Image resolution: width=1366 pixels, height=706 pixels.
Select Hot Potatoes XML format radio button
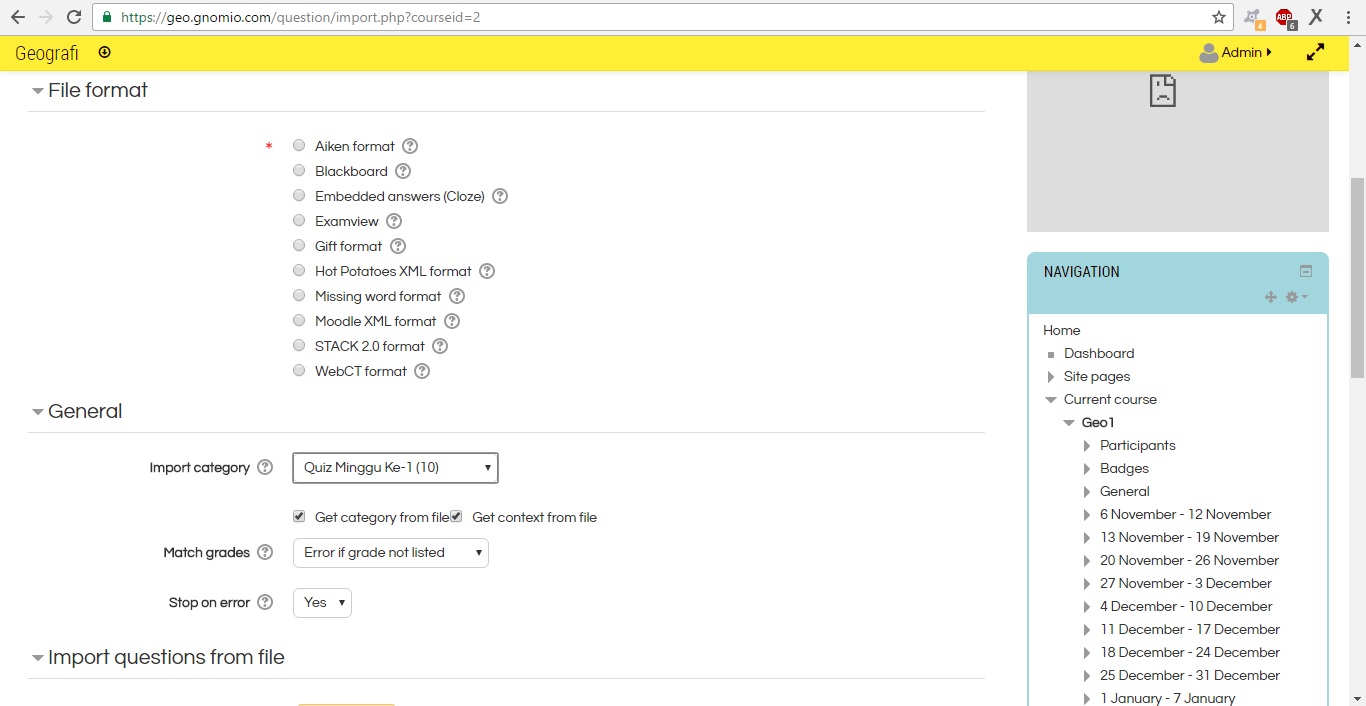(x=299, y=270)
